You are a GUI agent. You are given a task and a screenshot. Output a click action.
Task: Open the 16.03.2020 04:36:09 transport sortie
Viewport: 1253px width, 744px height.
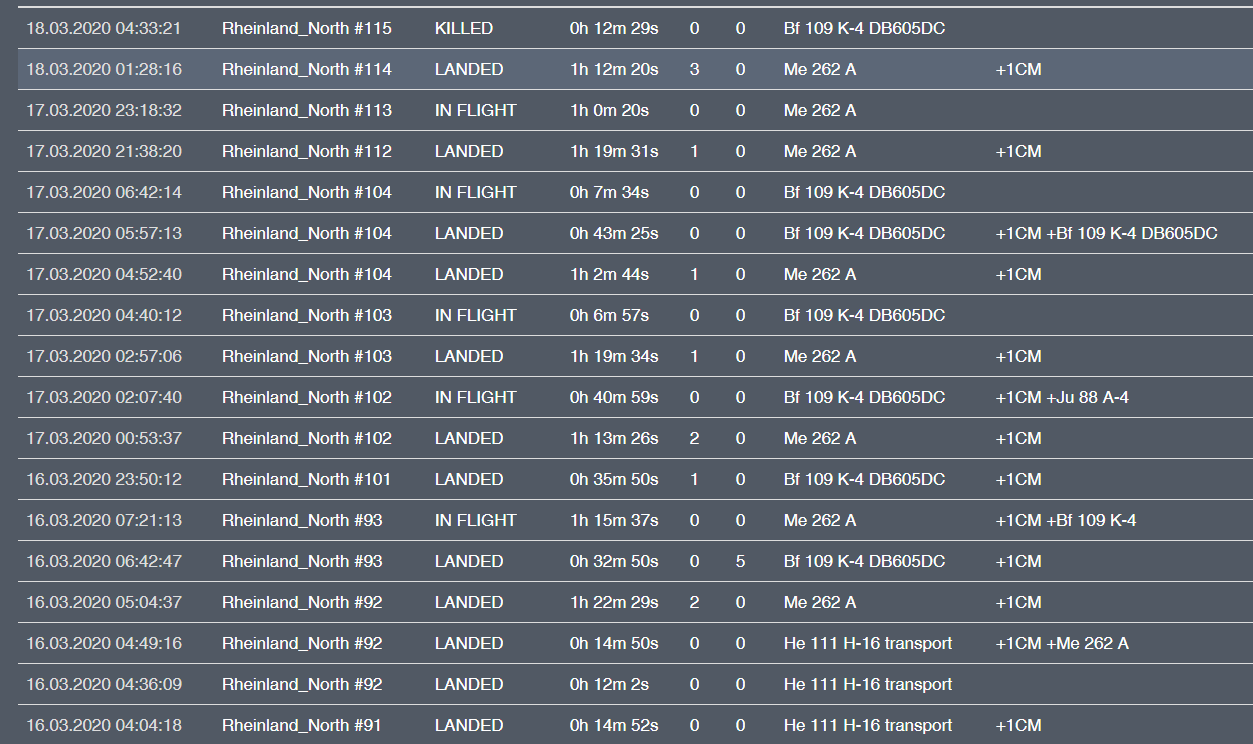[103, 685]
